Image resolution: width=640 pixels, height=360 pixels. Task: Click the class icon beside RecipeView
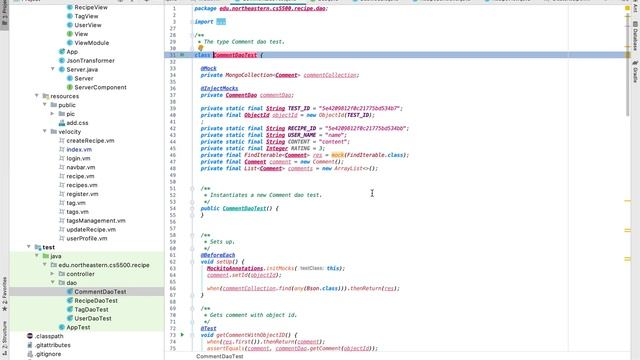point(70,7)
